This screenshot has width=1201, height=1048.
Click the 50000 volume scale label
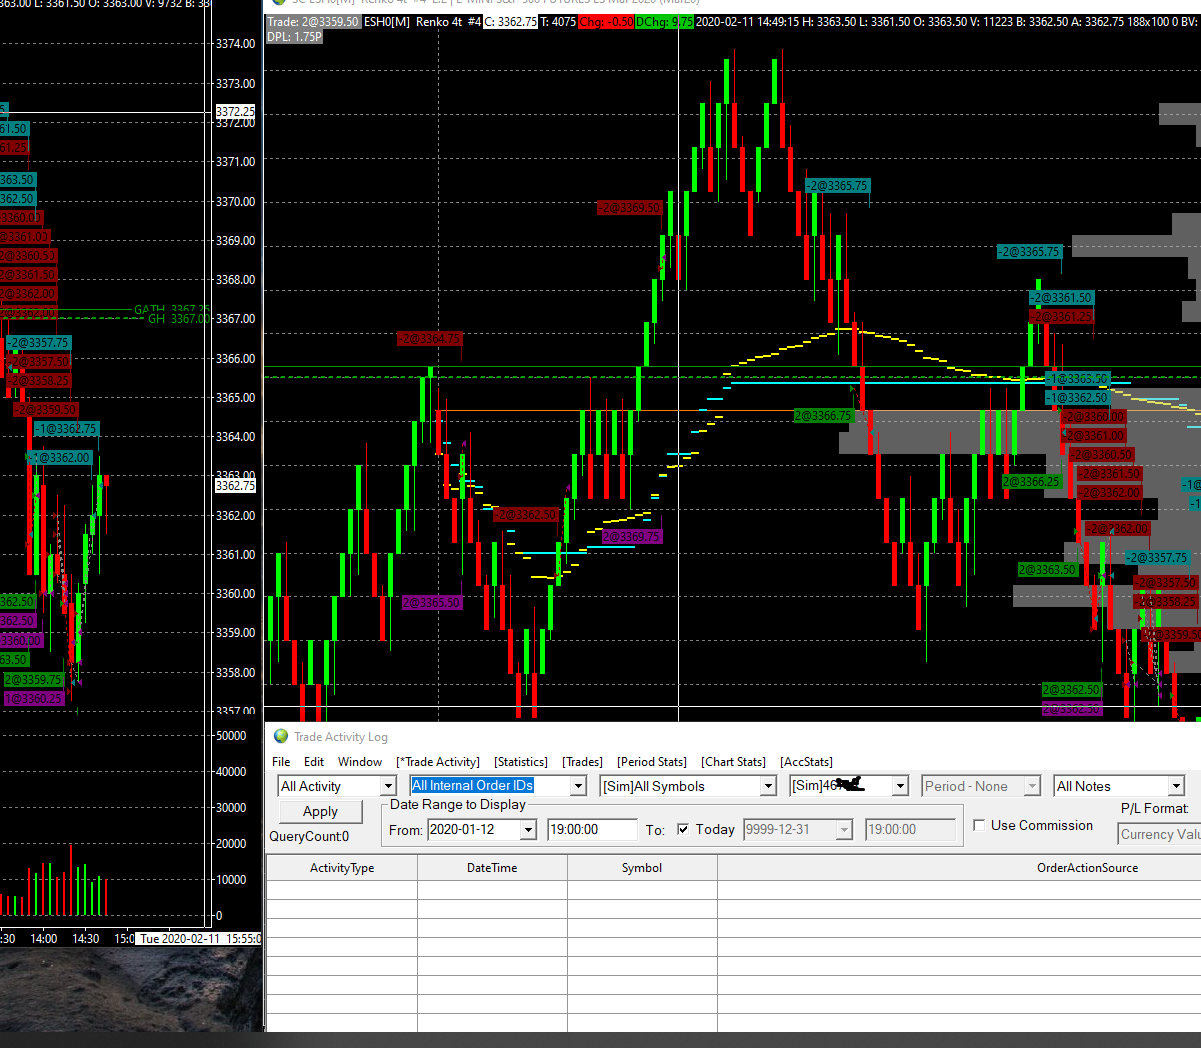(x=231, y=736)
